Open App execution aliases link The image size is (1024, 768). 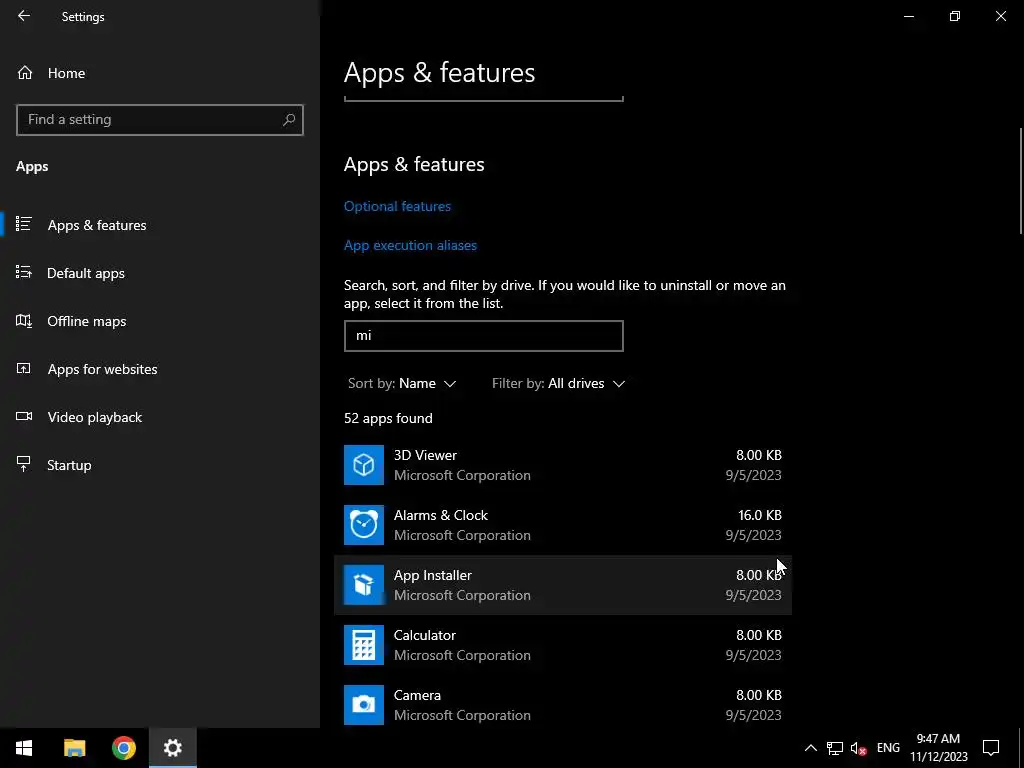[410, 245]
